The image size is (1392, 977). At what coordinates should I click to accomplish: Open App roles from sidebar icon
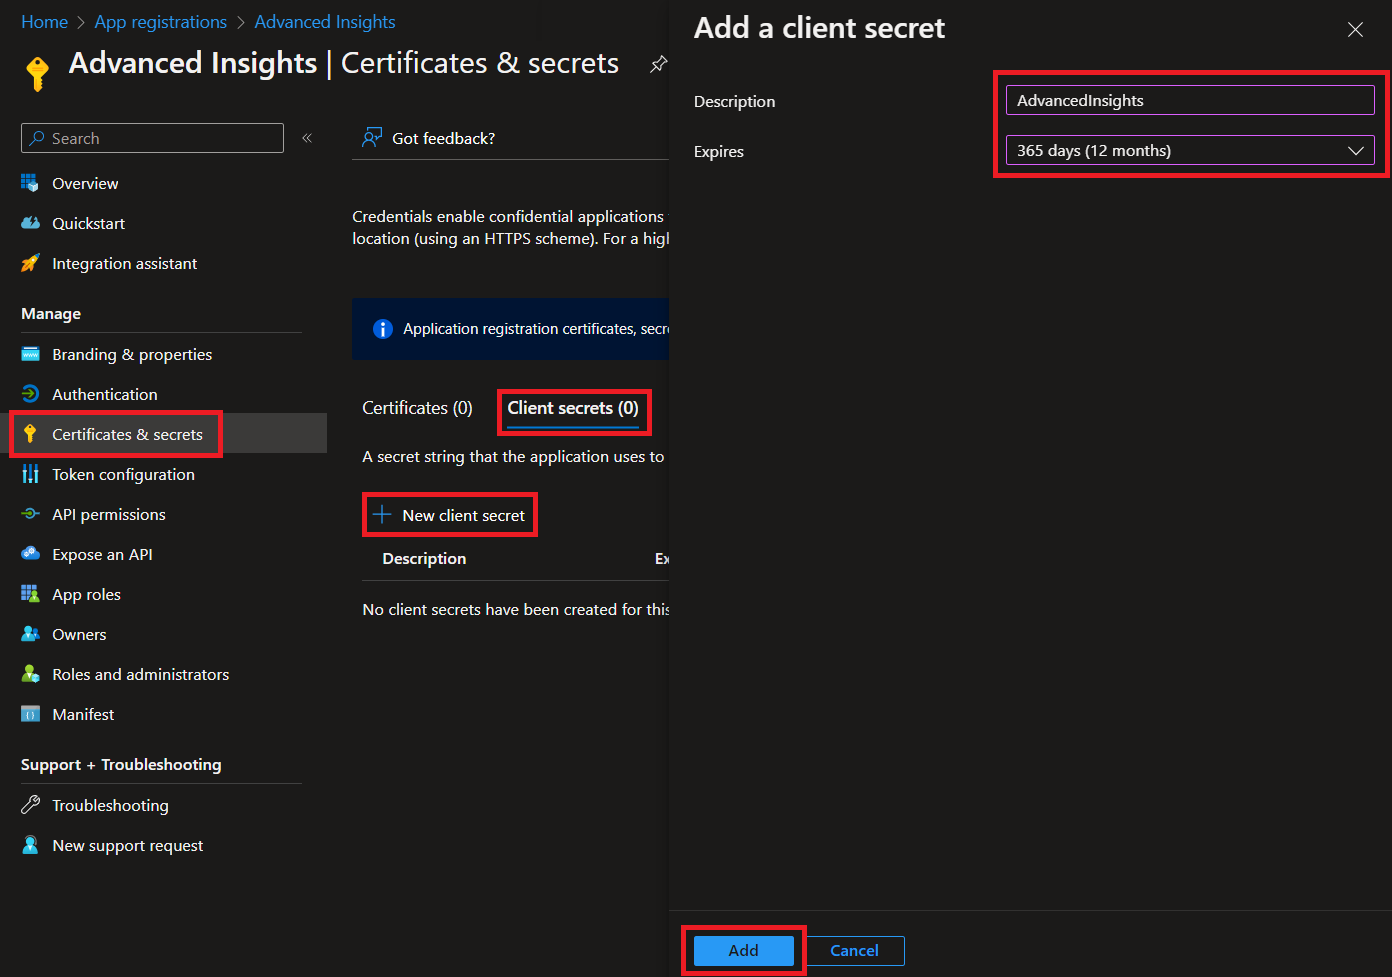(30, 594)
